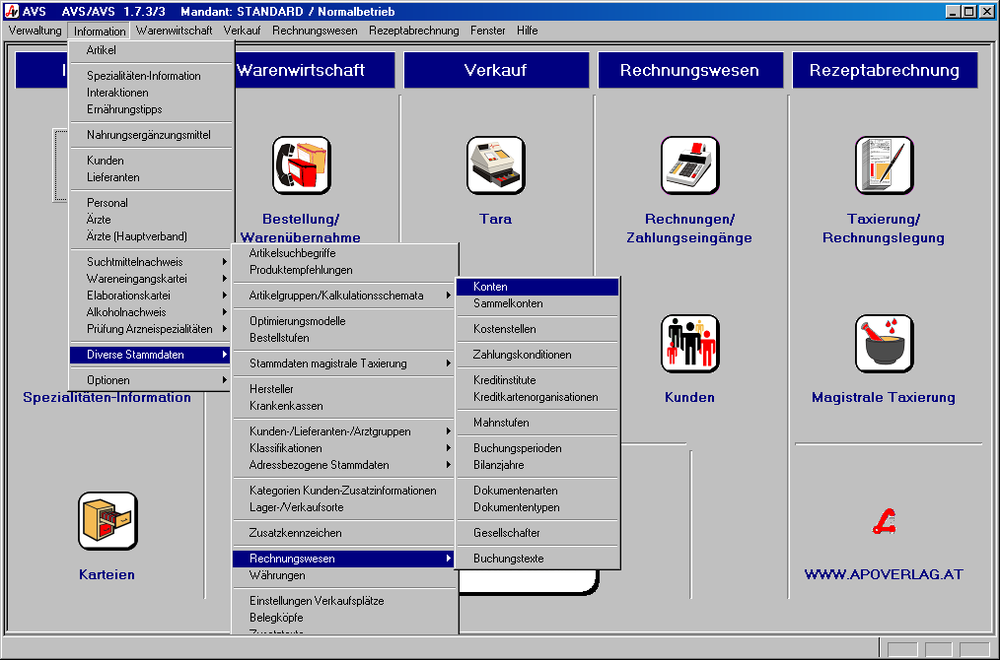The width and height of the screenshot is (1000, 660).
Task: Click the Tara cash register icon
Action: click(495, 165)
